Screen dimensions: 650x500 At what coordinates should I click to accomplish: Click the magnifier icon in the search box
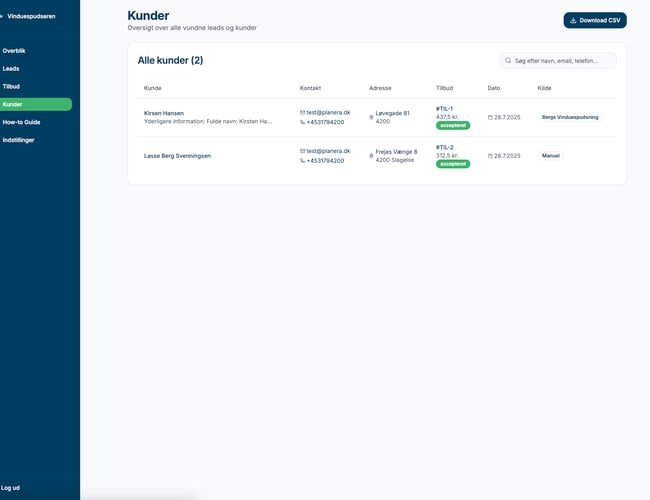coord(508,61)
